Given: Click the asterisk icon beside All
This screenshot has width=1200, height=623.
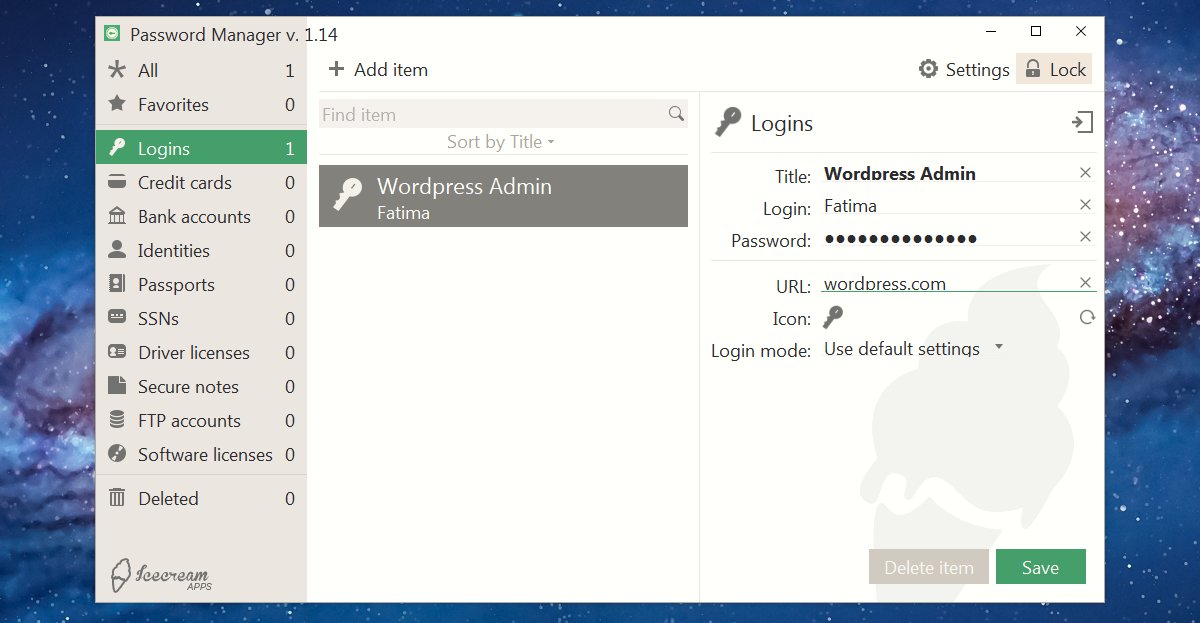Looking at the screenshot, I should (x=117, y=70).
